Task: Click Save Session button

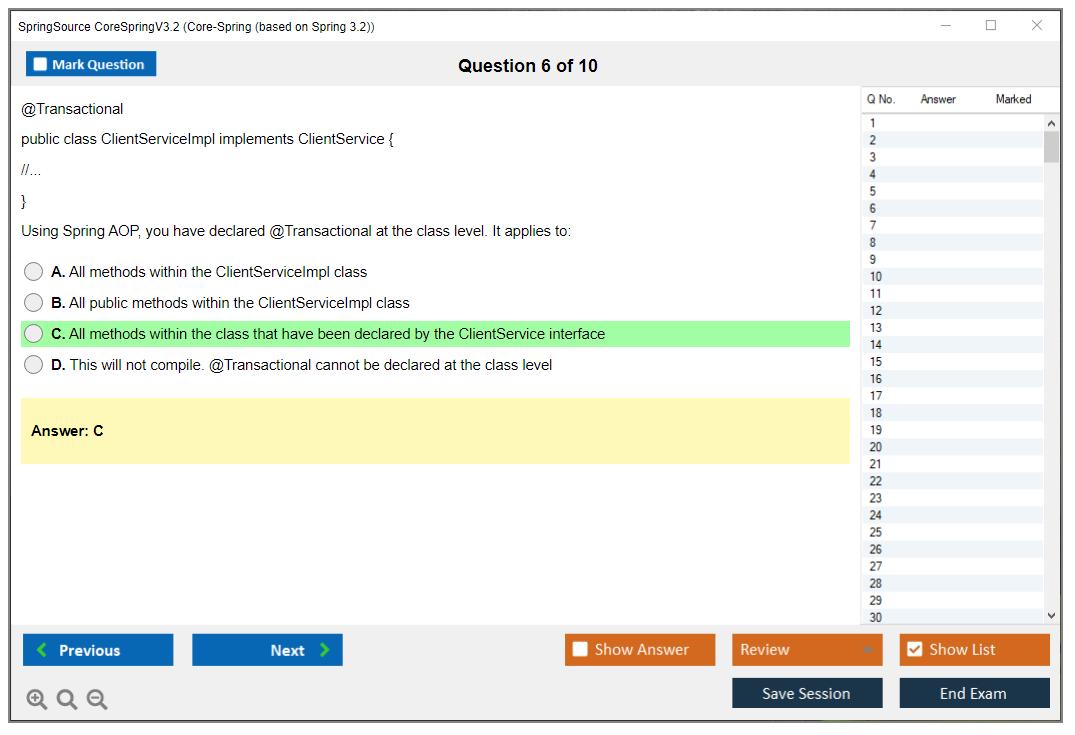Action: [807, 693]
